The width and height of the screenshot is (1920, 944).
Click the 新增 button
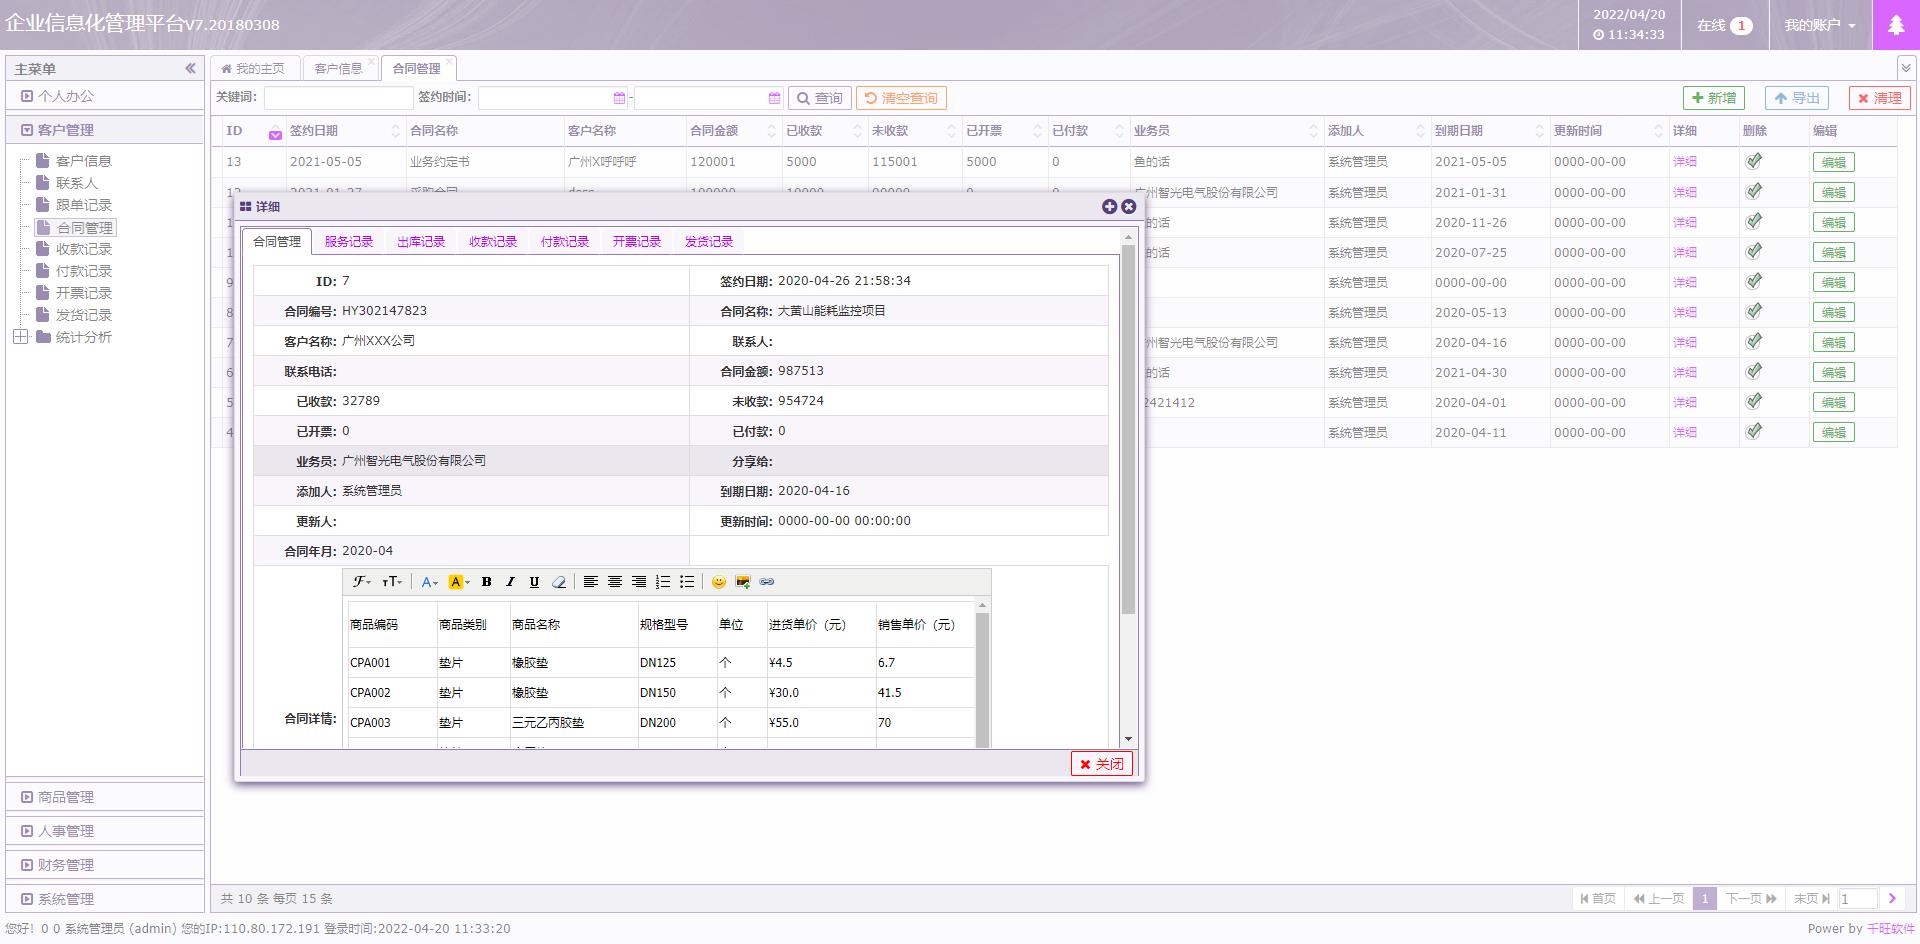point(1713,98)
